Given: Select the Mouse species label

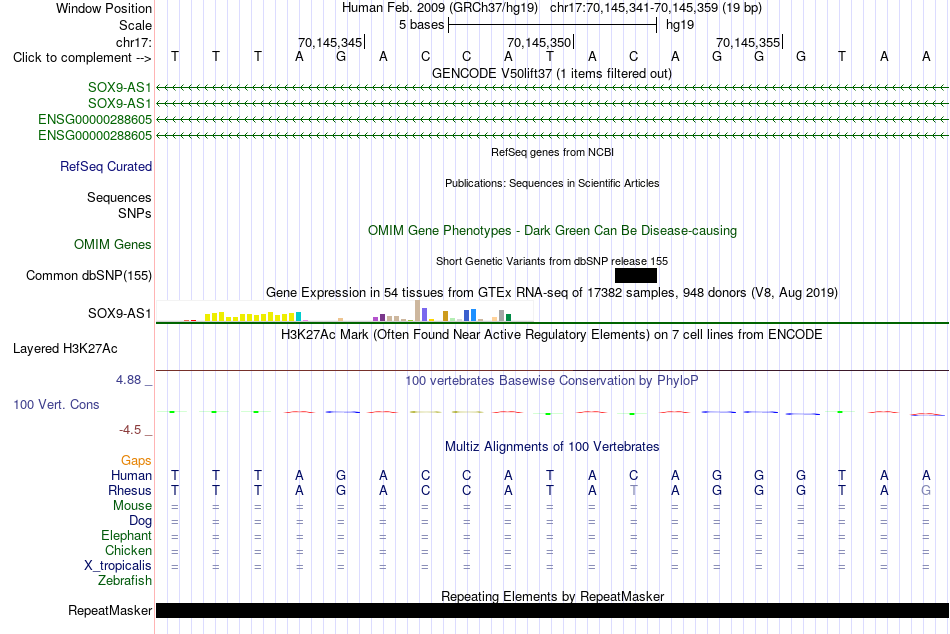Looking at the screenshot, I should point(133,506).
